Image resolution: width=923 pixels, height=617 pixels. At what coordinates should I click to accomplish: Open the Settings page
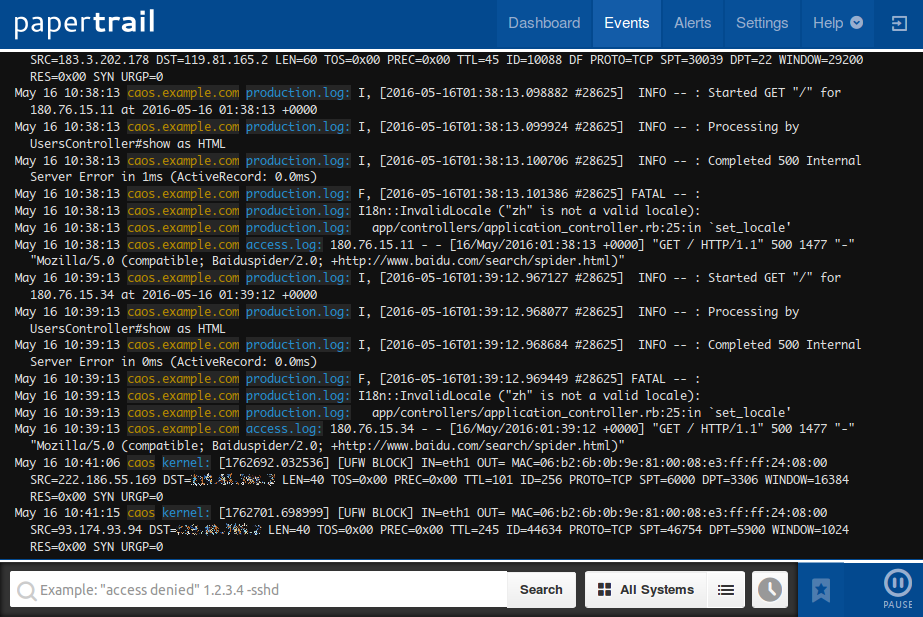point(762,23)
